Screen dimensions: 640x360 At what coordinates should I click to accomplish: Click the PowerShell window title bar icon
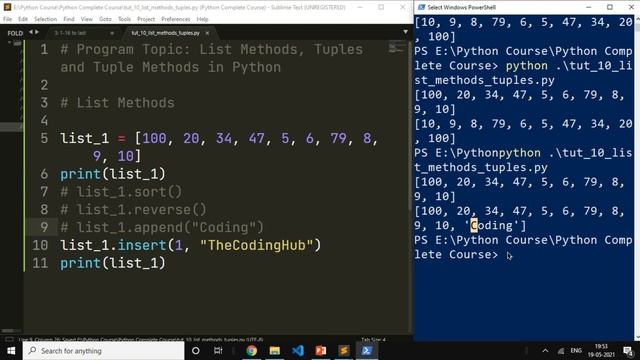click(x=422, y=7)
